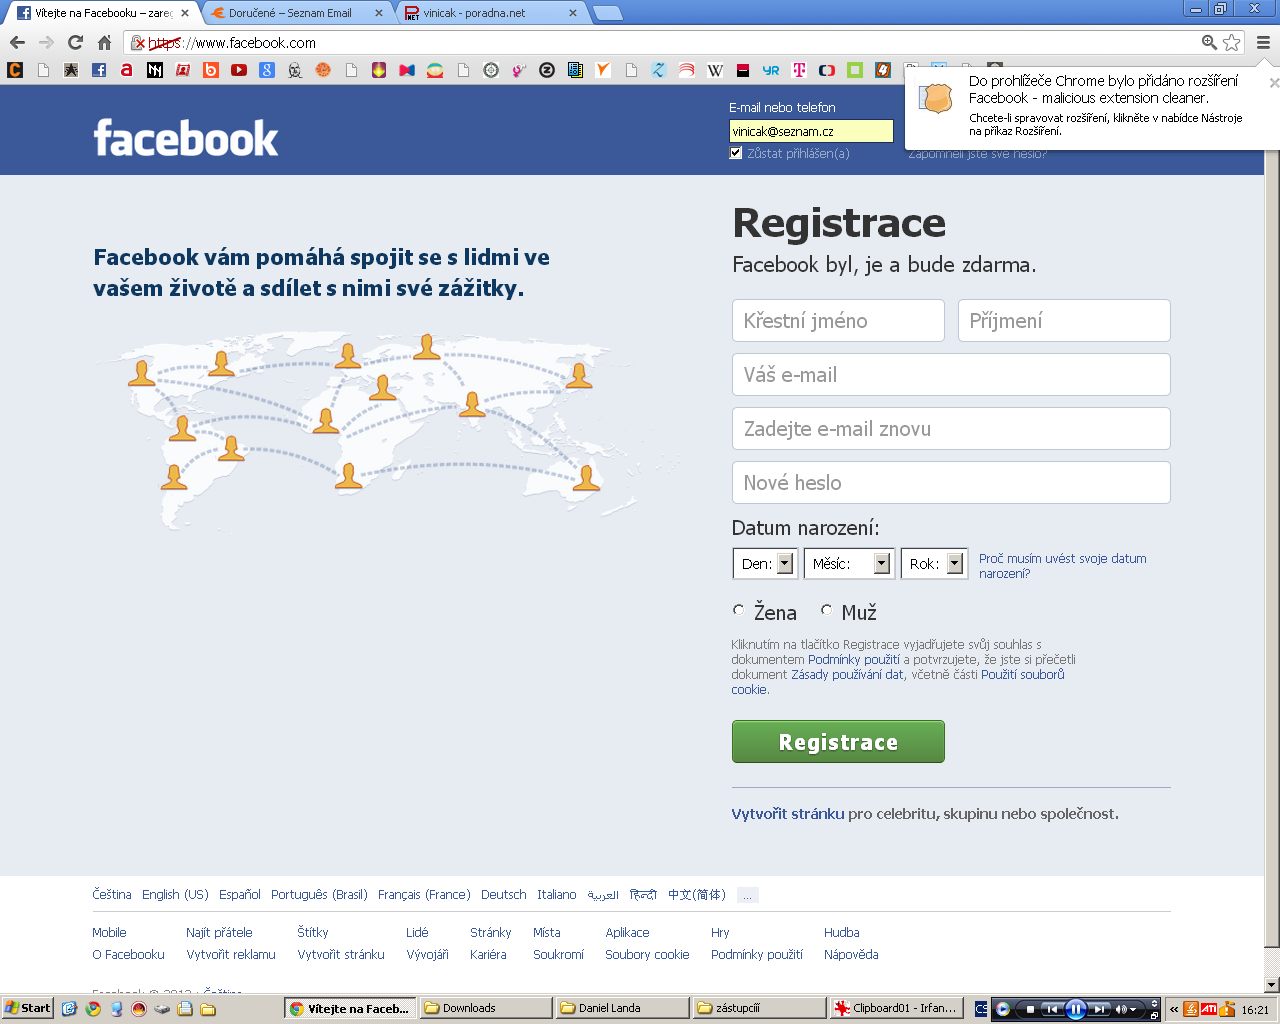Show more languages with the '...' button

pyautogui.click(x=747, y=895)
